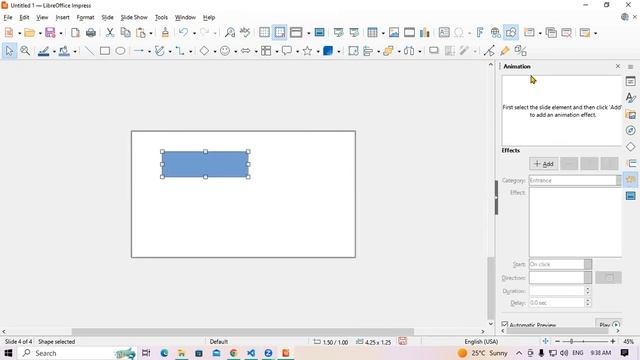Insert a table using the table icon
The width and height of the screenshot is (640, 360).
[372, 33]
